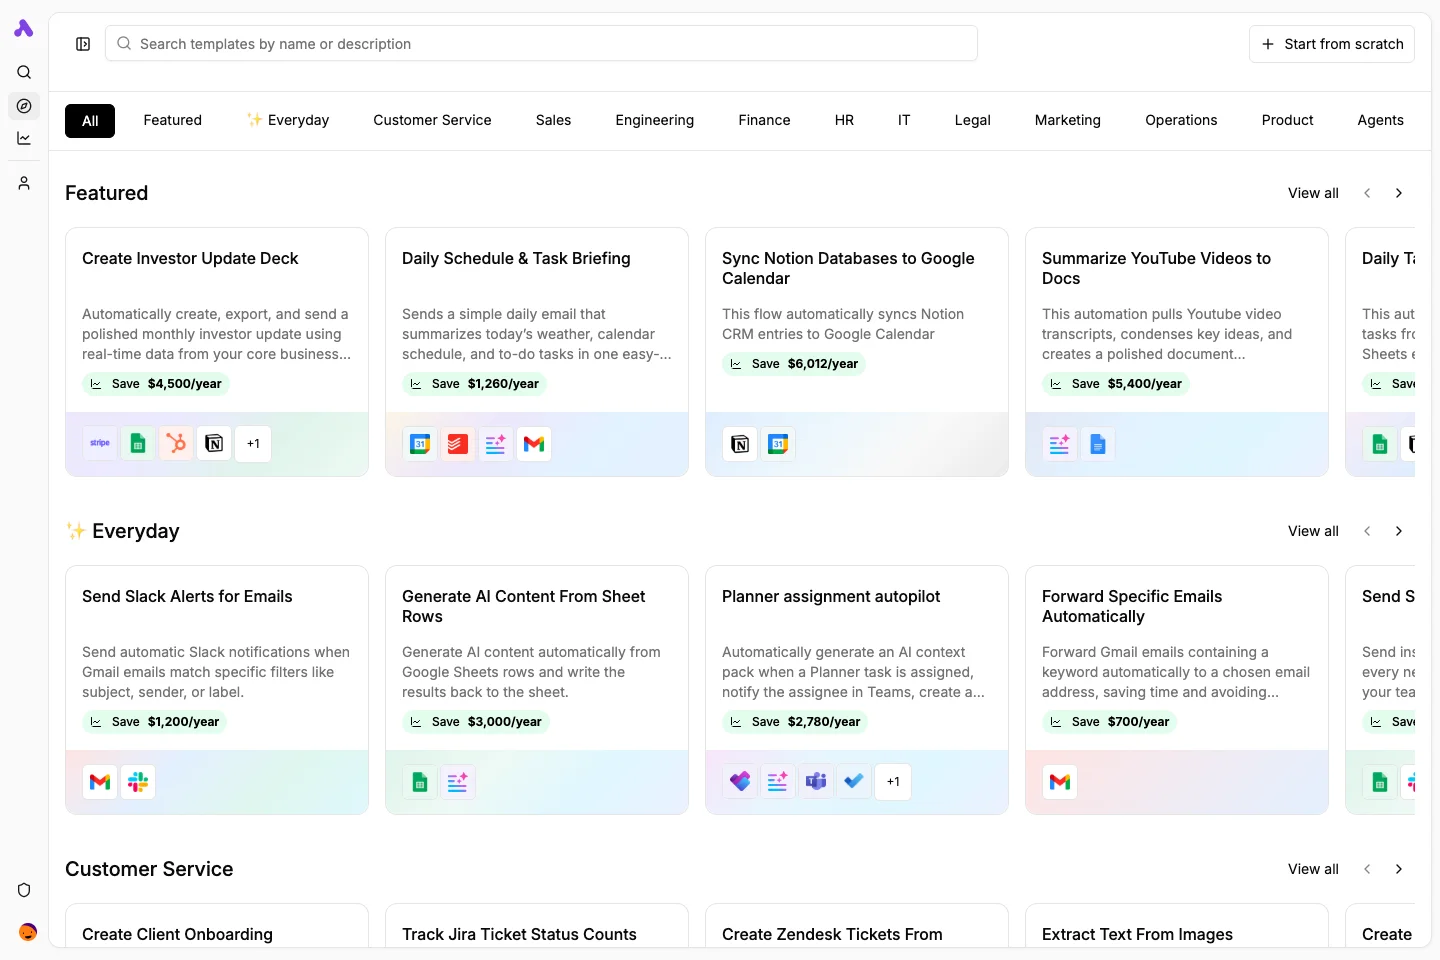The height and width of the screenshot is (960, 1440).
Task: Click Gmail icon on Forward Specific Emails card
Action: point(1060,781)
